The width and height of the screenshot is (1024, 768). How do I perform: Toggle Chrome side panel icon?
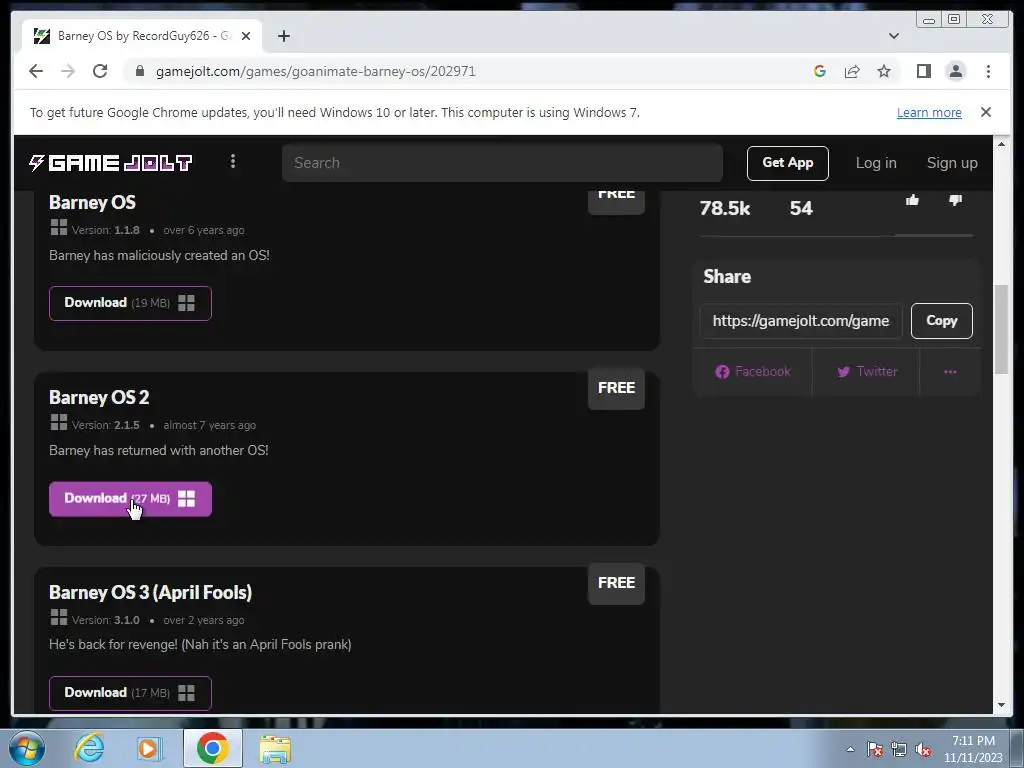click(x=923, y=71)
